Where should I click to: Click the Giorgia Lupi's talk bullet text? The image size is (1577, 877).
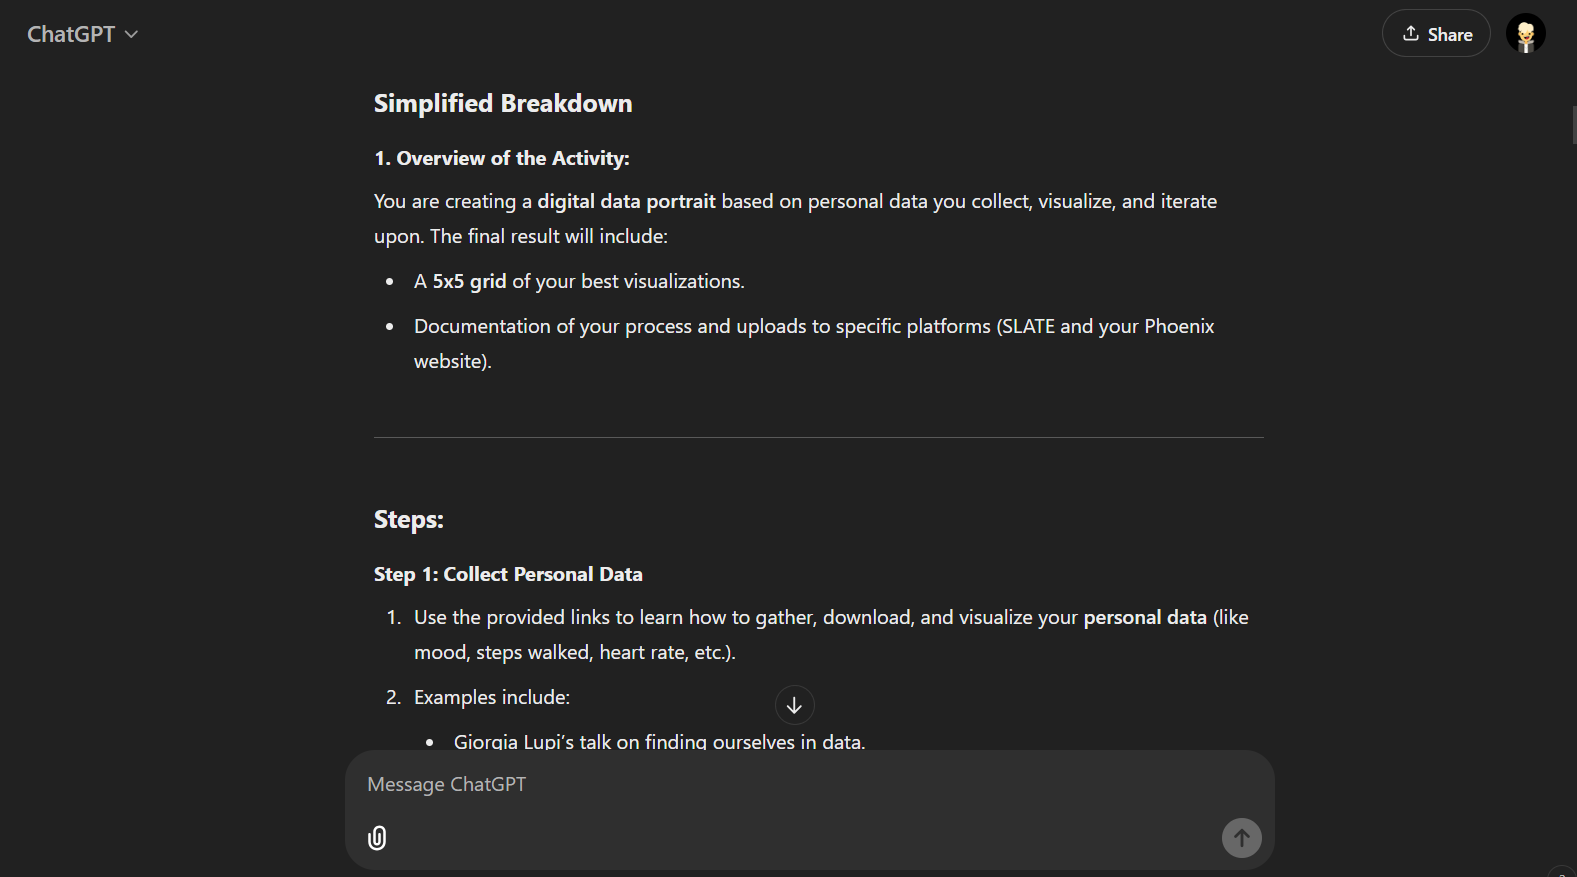pos(660,741)
